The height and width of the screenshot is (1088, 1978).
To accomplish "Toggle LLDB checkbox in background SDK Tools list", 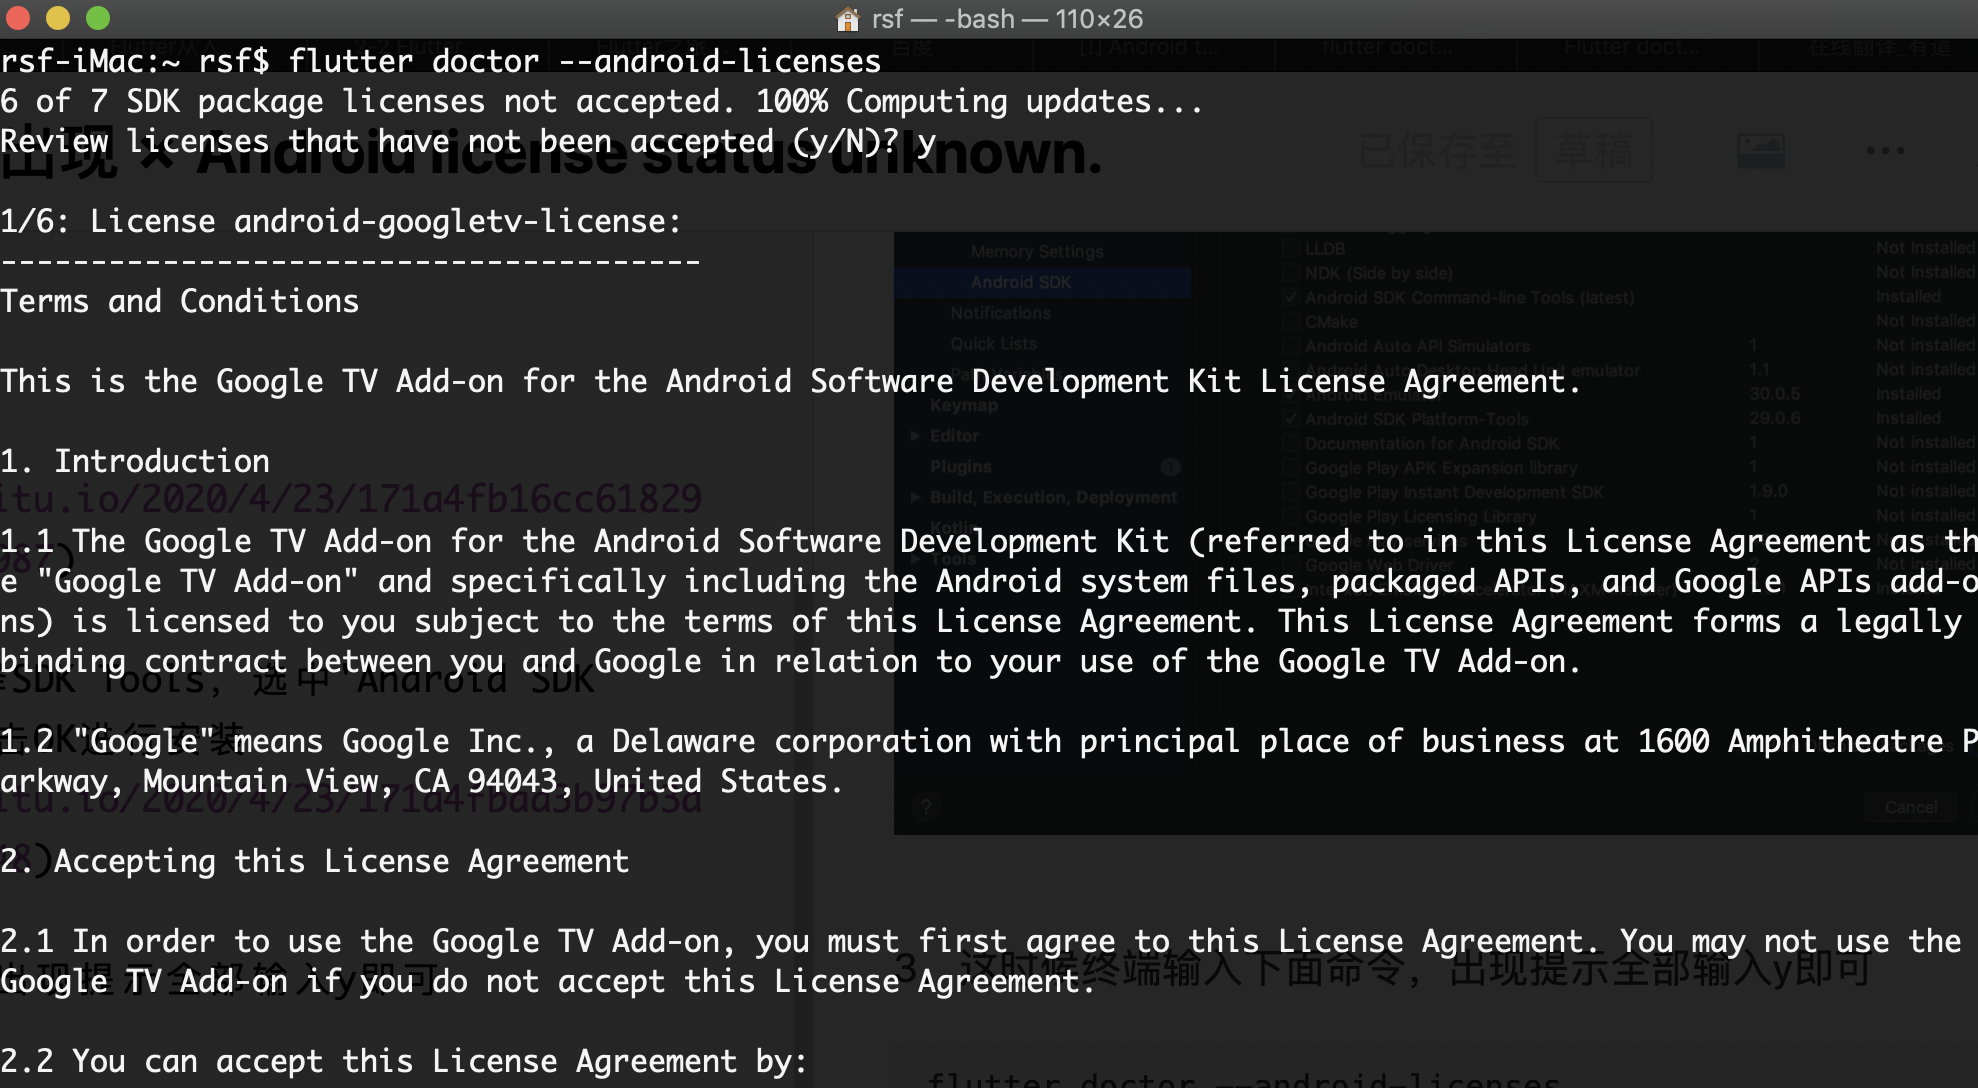I will pos(1290,249).
